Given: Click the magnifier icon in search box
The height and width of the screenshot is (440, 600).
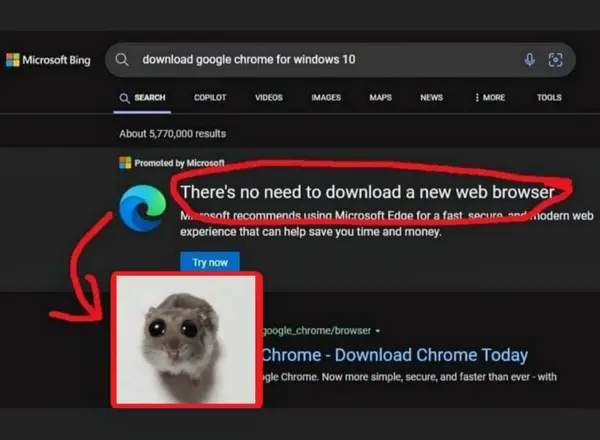Looking at the screenshot, I should (122, 60).
